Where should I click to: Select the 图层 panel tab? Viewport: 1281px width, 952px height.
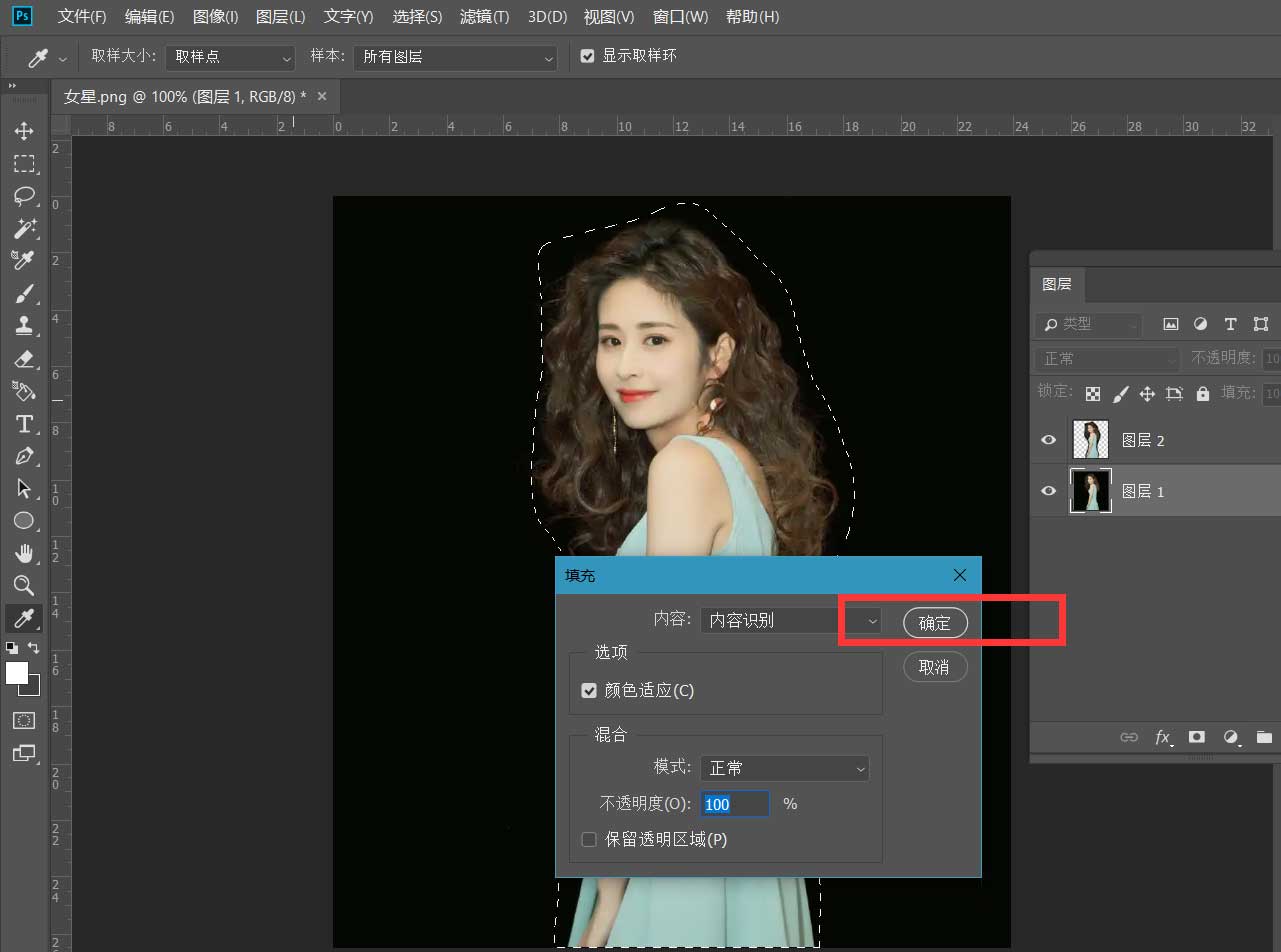pos(1057,284)
